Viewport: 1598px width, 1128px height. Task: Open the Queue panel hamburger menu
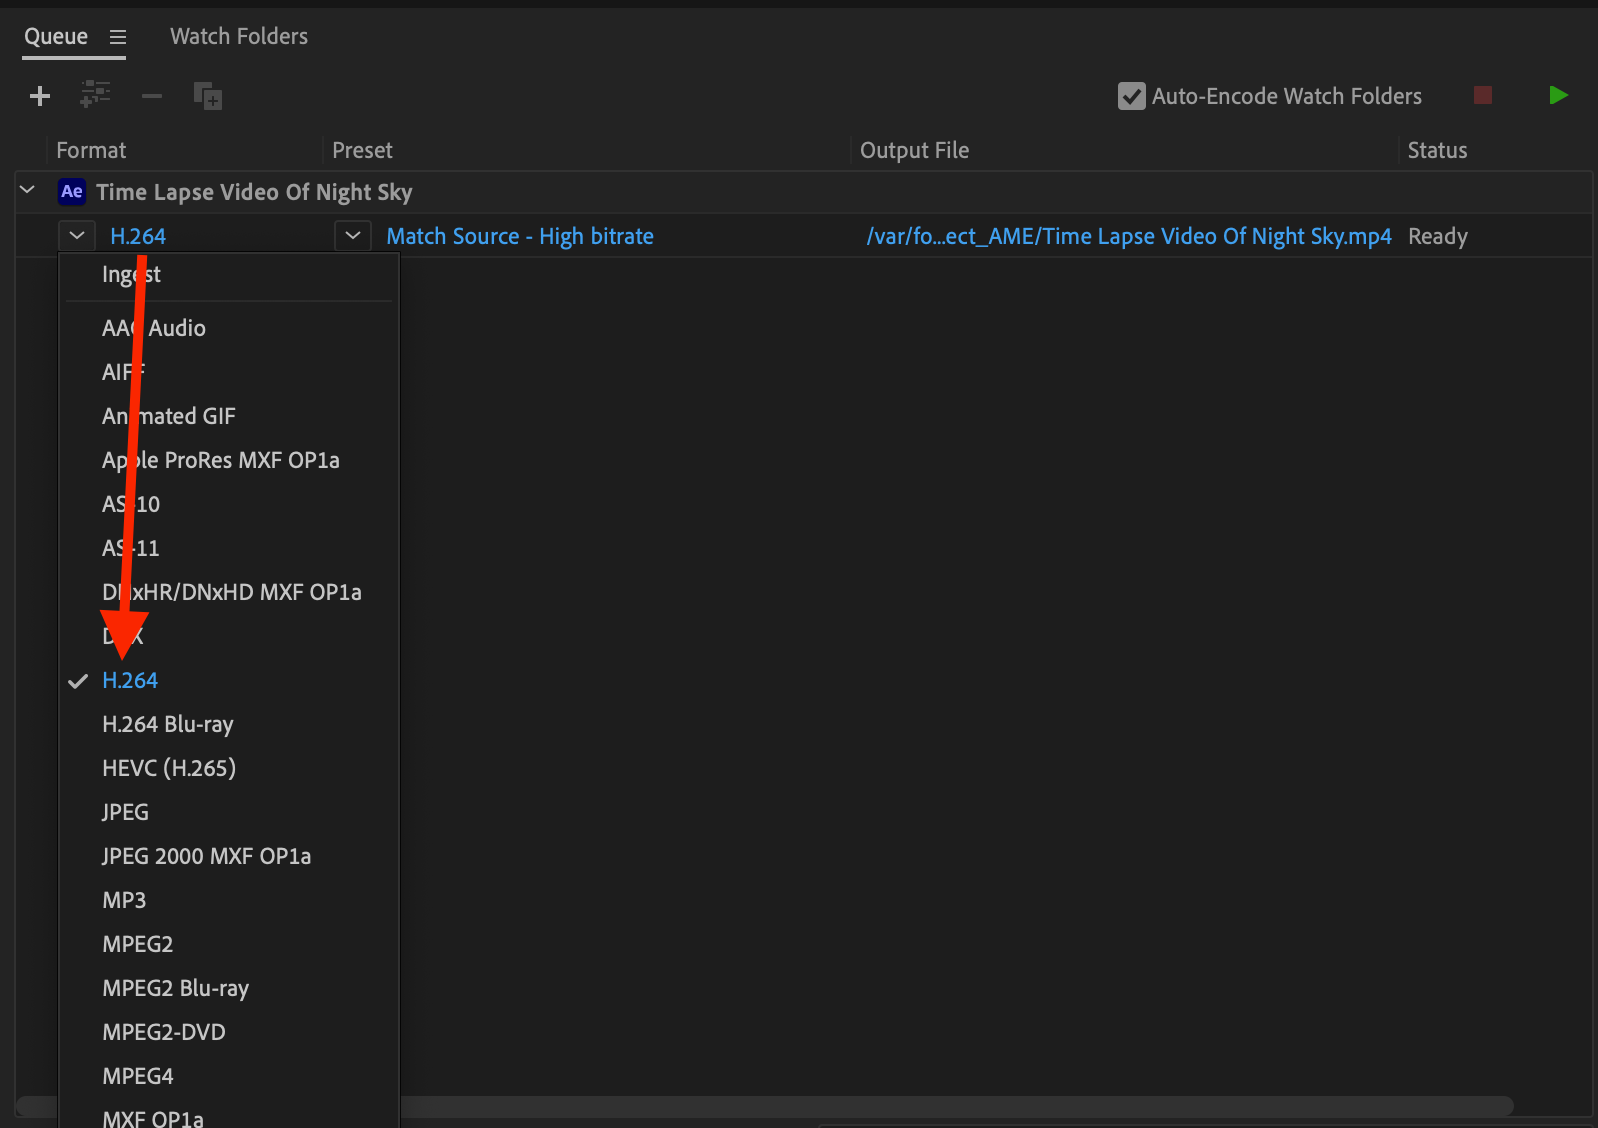pyautogui.click(x=118, y=37)
